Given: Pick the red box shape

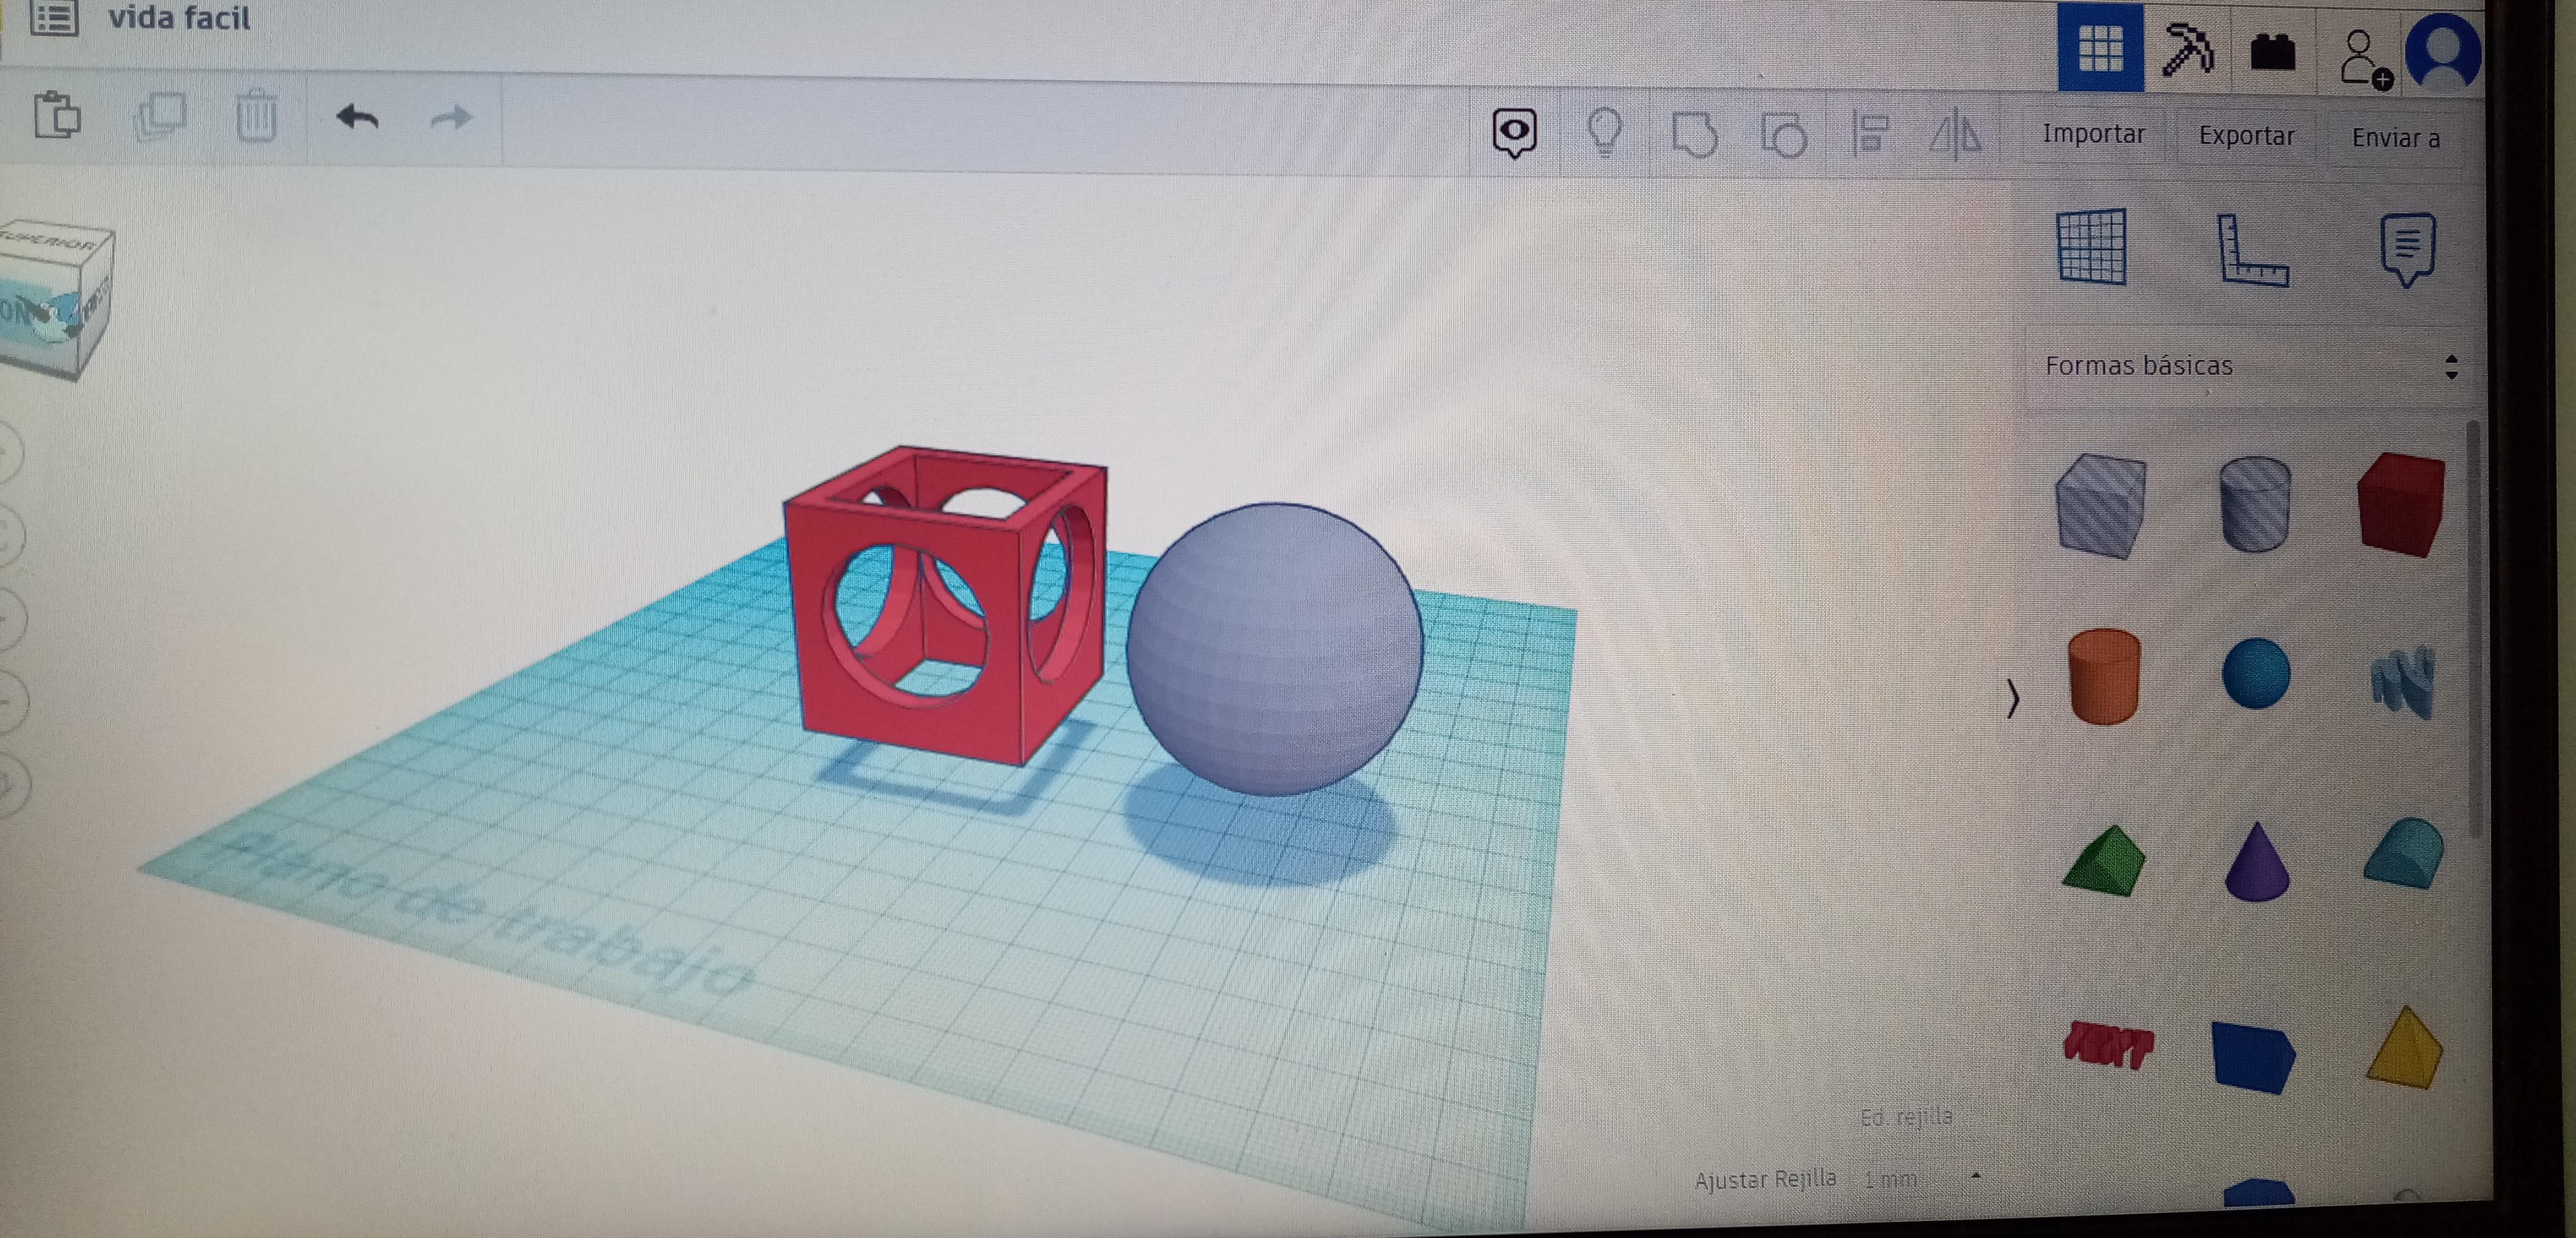Looking at the screenshot, I should coord(2401,505).
